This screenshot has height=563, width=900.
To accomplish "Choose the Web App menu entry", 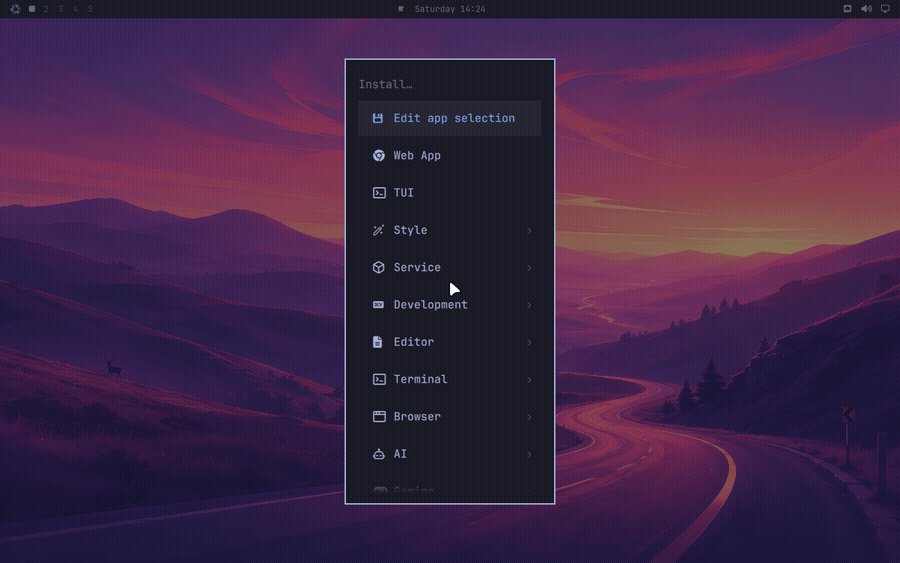I will point(449,156).
